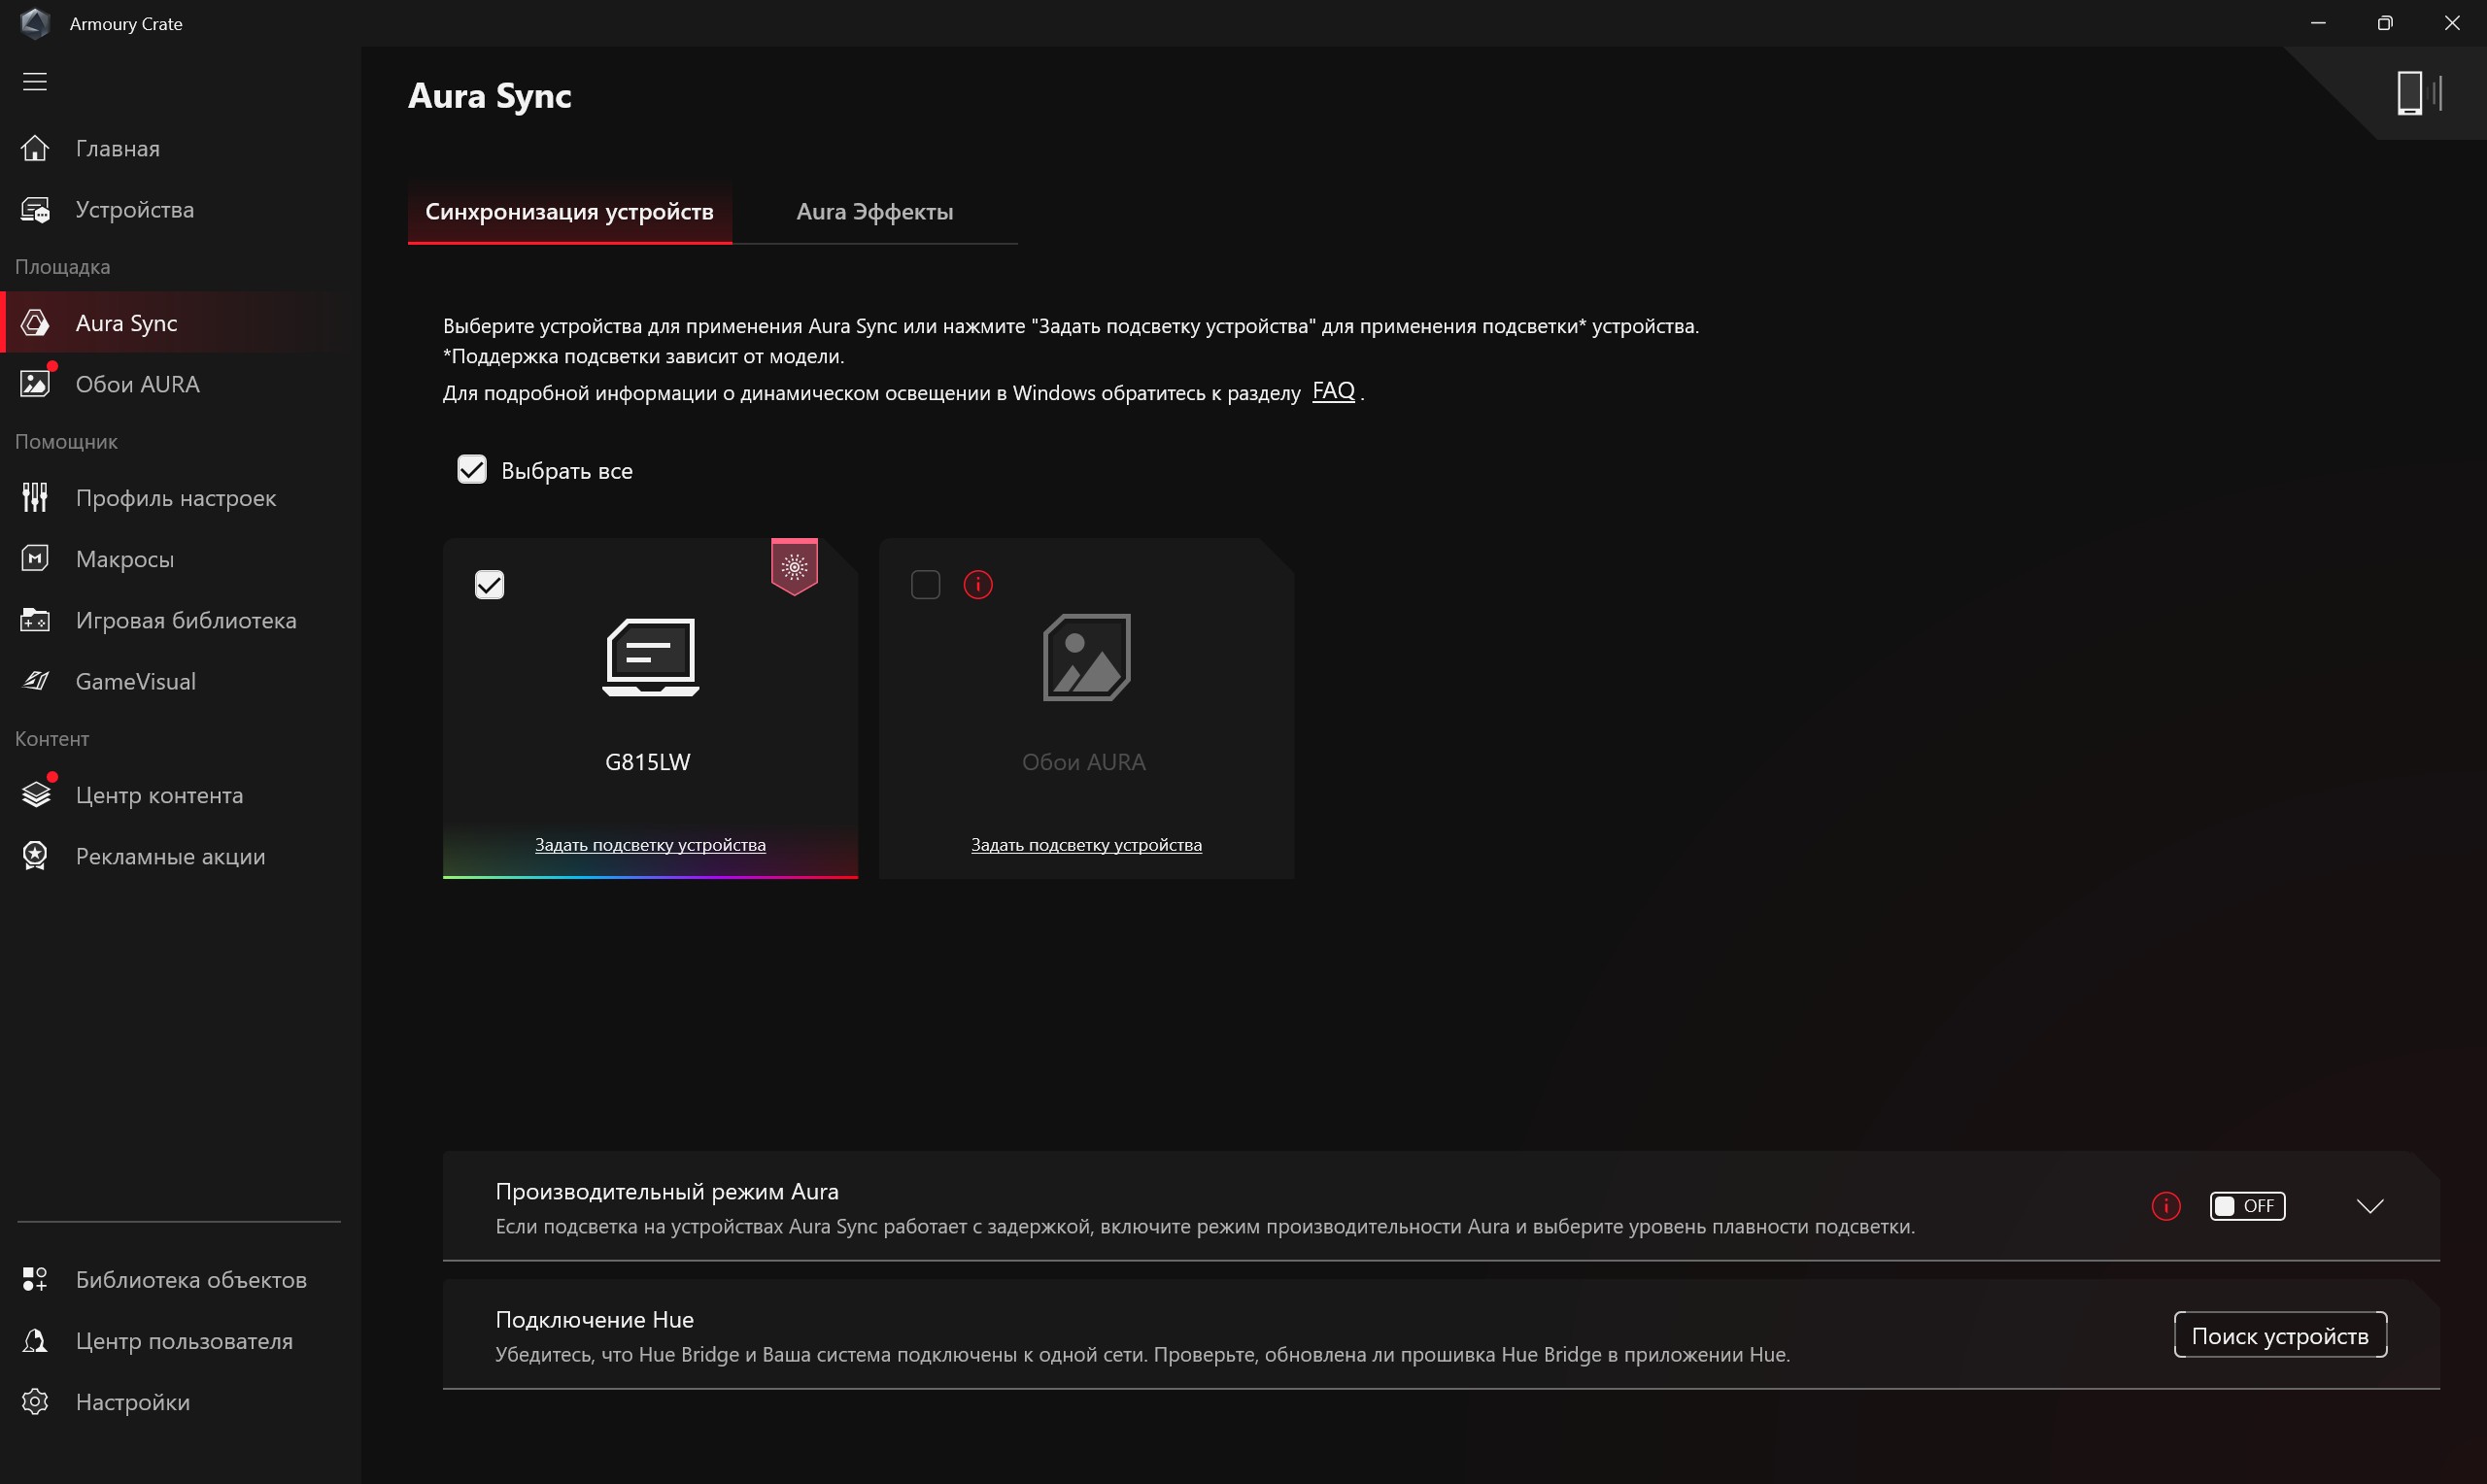Viewport: 2487px width, 1484px height.
Task: Click the Aura Sync page title
Action: pos(490,96)
